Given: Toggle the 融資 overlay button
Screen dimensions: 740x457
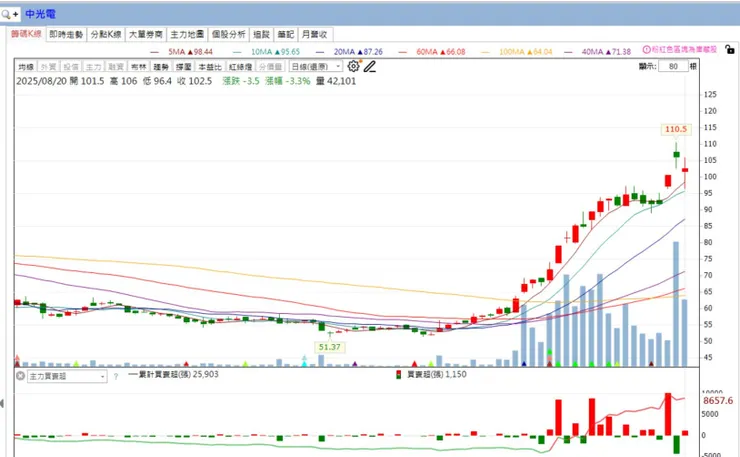Looking at the screenshot, I should [x=116, y=67].
